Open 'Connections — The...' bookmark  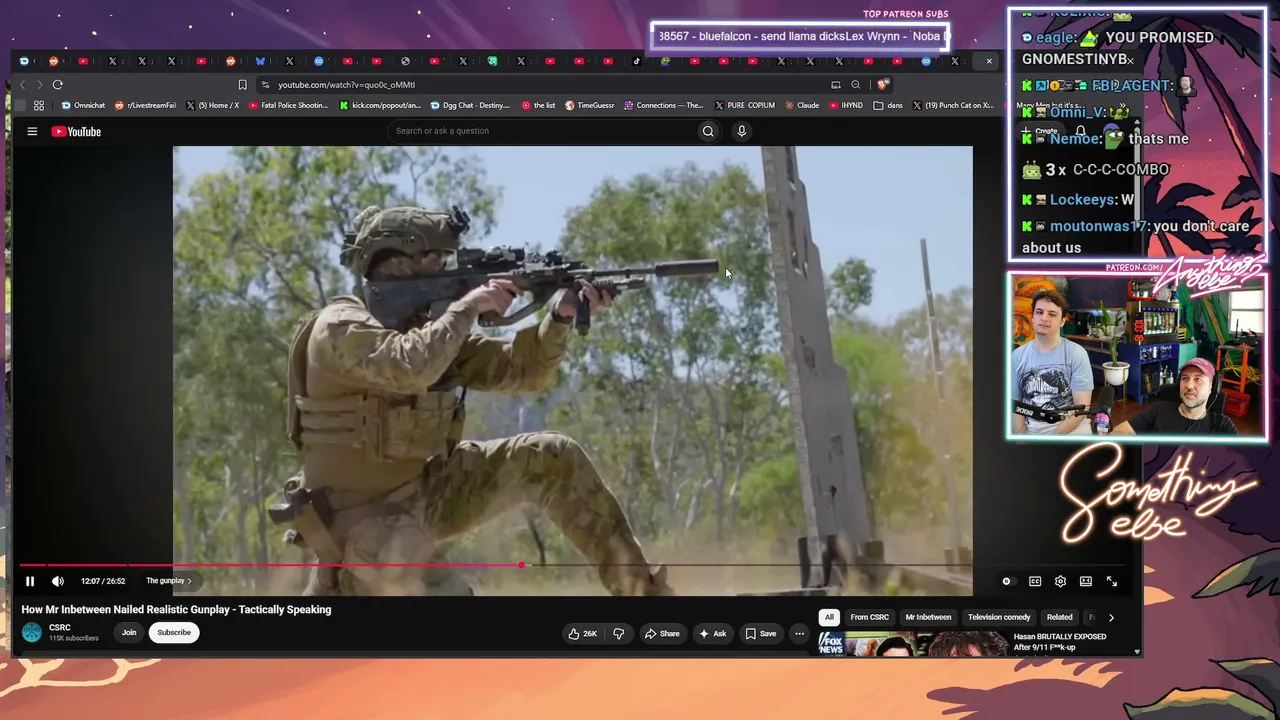(x=664, y=105)
